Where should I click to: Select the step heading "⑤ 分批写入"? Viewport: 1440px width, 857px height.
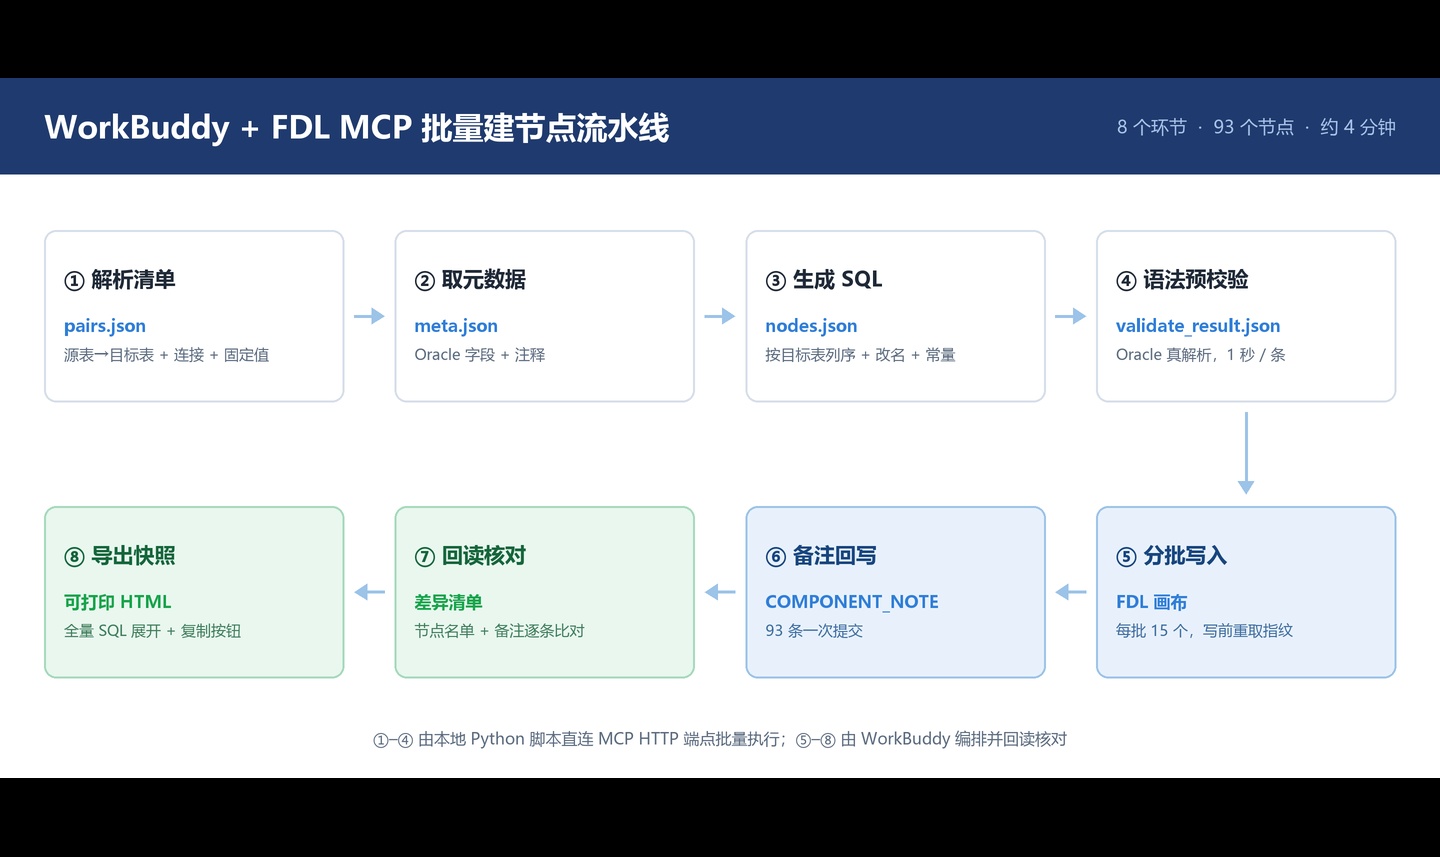(1171, 556)
